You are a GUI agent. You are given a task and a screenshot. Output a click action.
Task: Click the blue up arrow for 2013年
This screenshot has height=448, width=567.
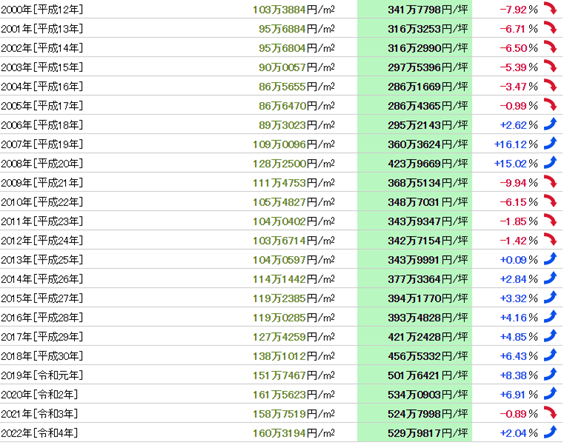pos(550,259)
